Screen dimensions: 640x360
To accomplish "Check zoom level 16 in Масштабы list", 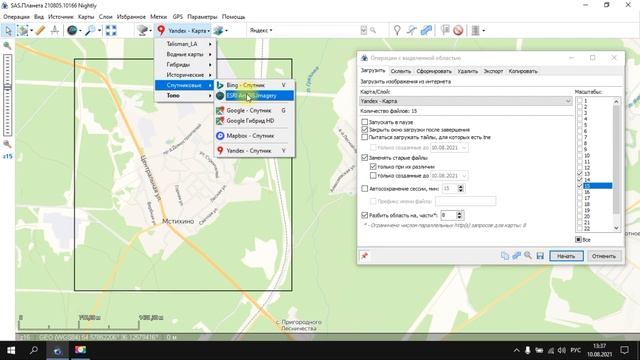I will [x=580, y=192].
